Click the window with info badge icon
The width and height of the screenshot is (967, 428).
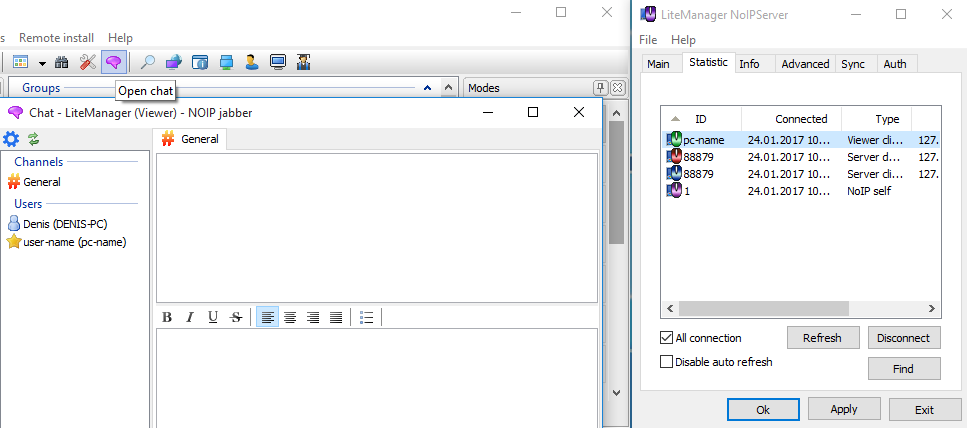click(200, 62)
